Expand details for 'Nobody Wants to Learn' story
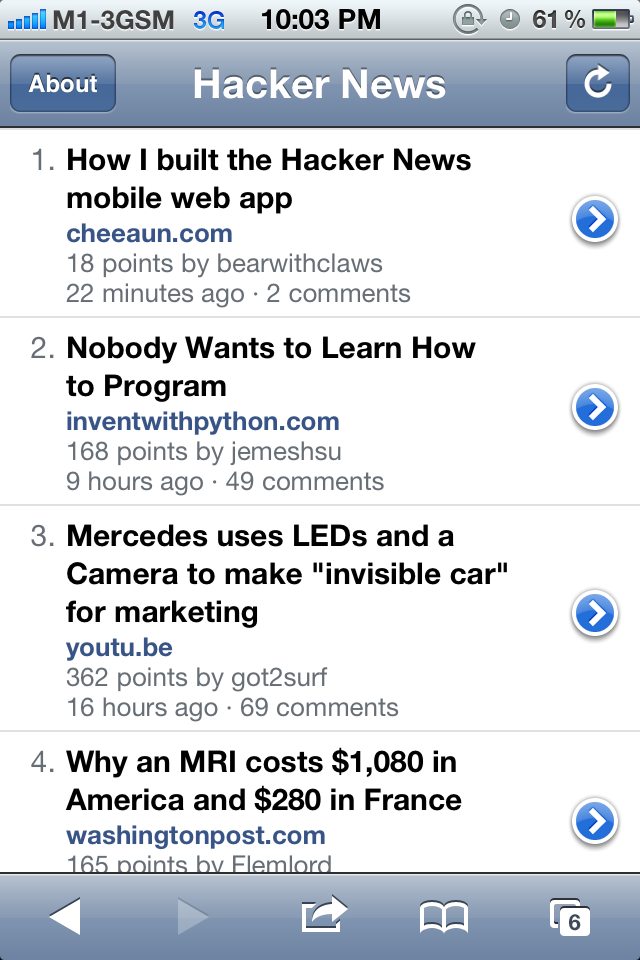 point(595,407)
